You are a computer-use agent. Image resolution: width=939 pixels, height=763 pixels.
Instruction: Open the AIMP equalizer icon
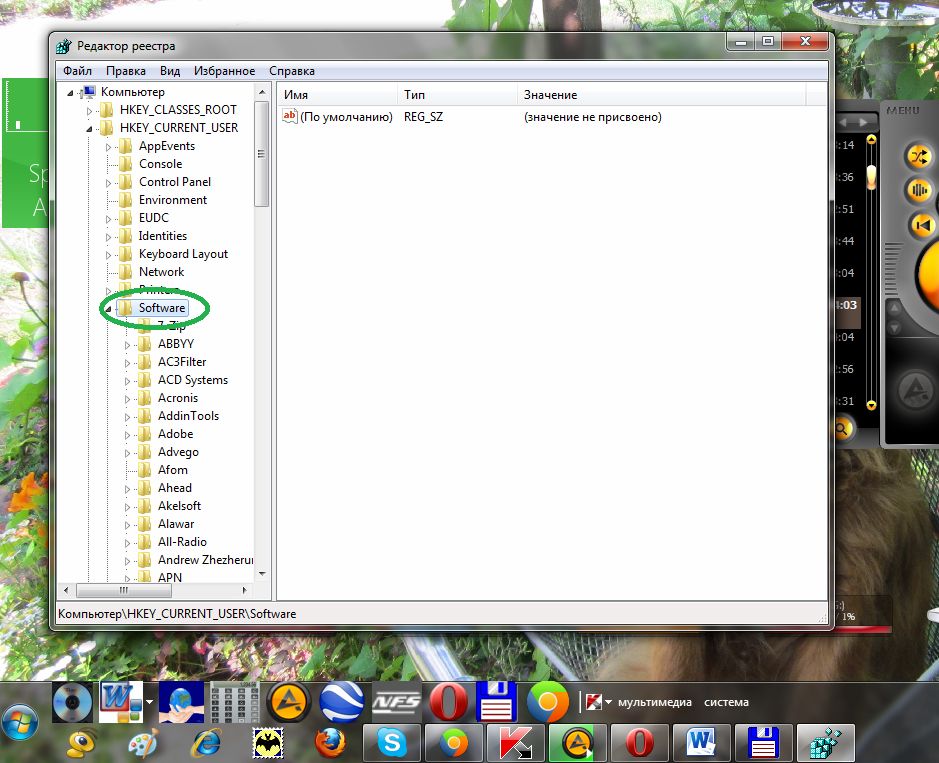[918, 190]
